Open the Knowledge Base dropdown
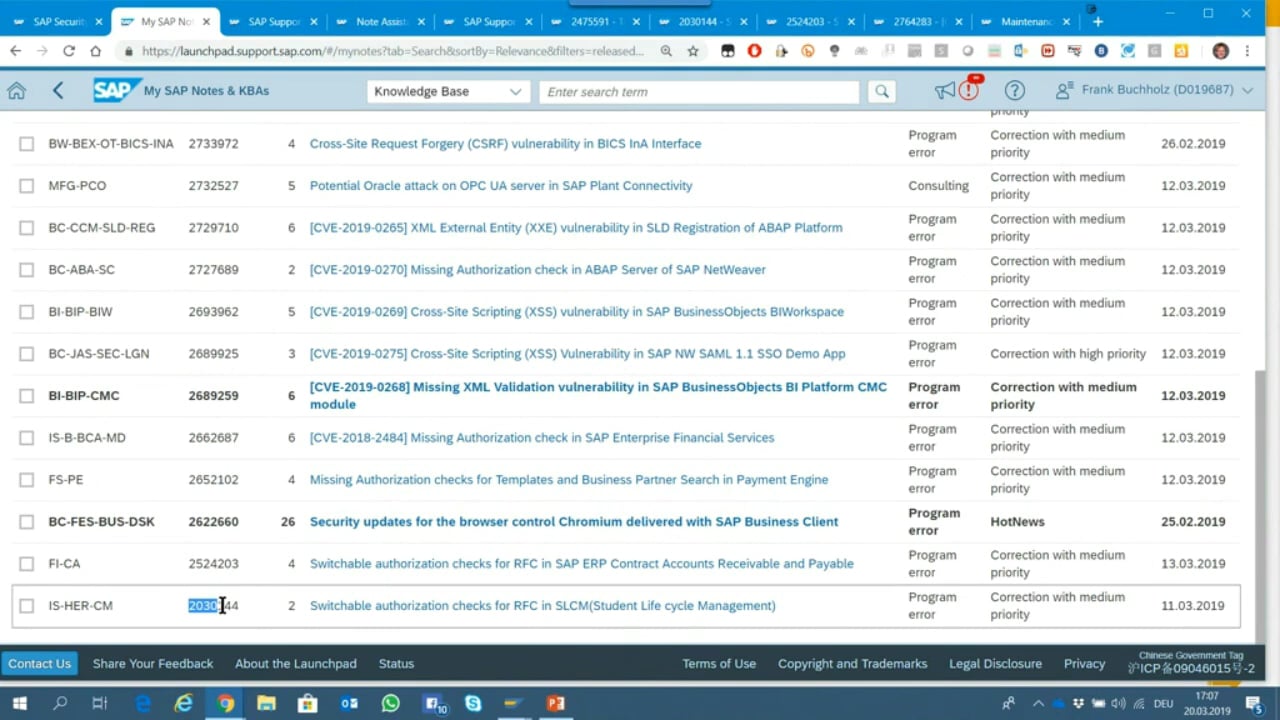 tap(448, 91)
